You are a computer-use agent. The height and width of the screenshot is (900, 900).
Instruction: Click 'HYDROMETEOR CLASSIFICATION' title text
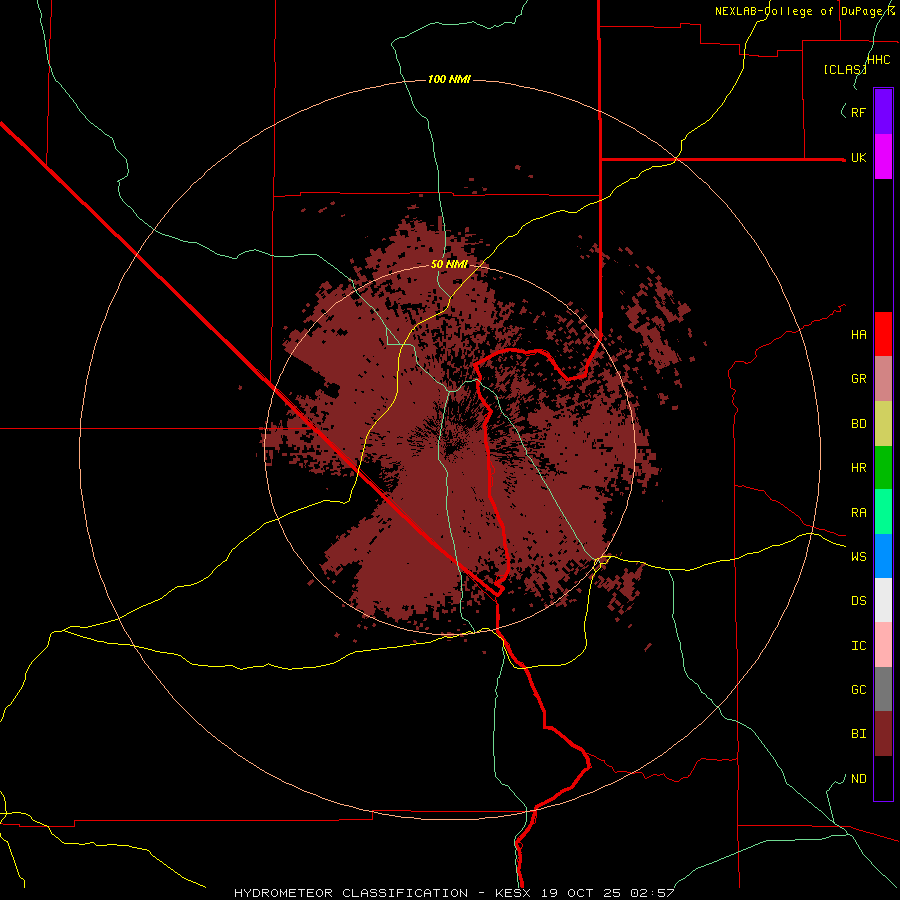[351, 893]
